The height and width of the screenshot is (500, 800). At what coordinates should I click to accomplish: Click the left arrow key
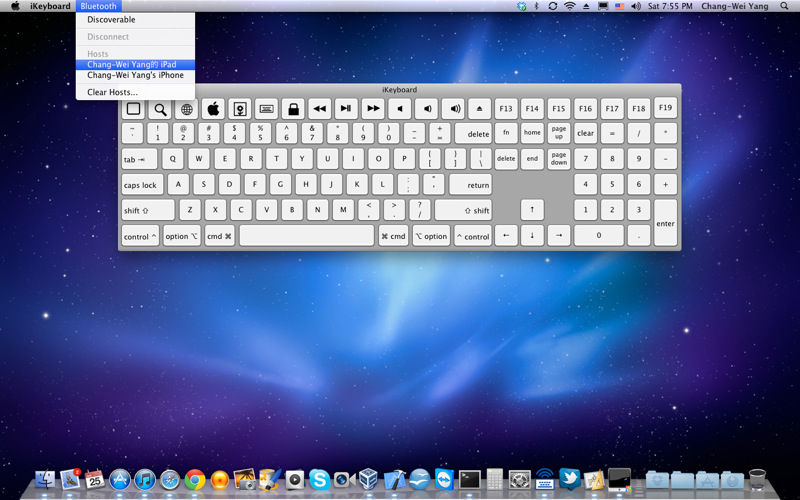[506, 236]
